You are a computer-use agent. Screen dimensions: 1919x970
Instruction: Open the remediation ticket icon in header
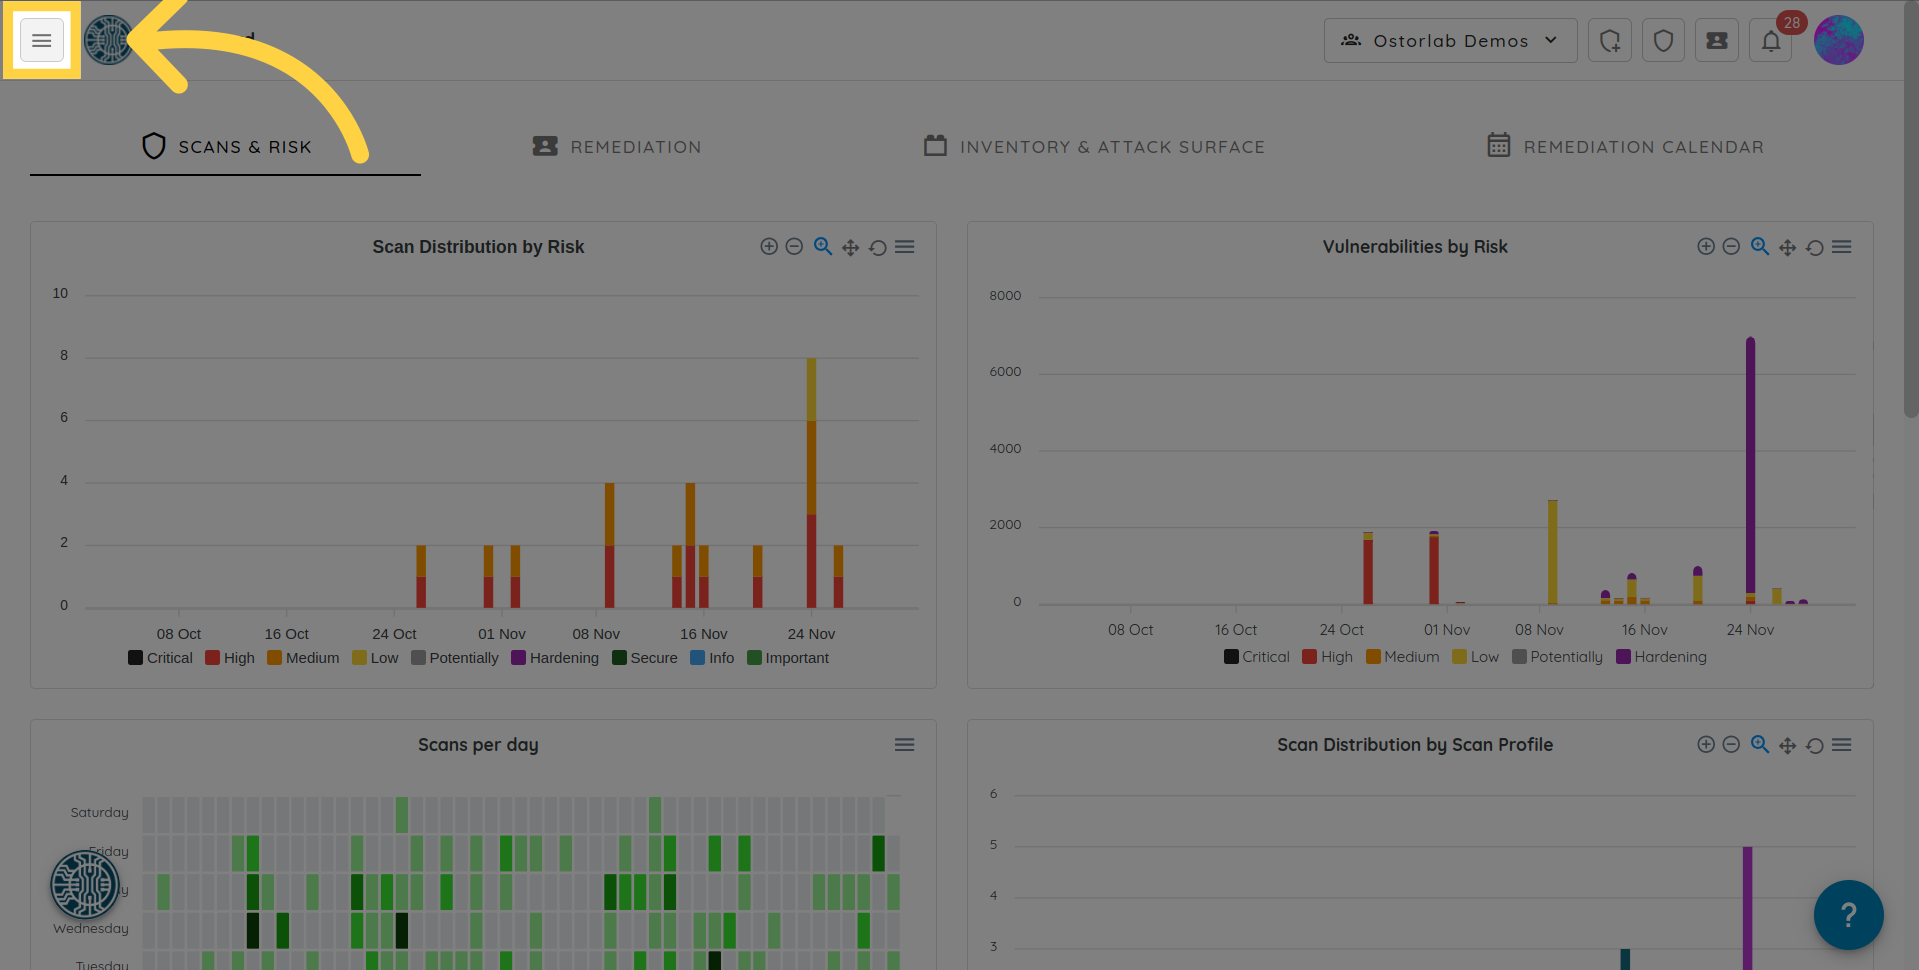click(1716, 41)
